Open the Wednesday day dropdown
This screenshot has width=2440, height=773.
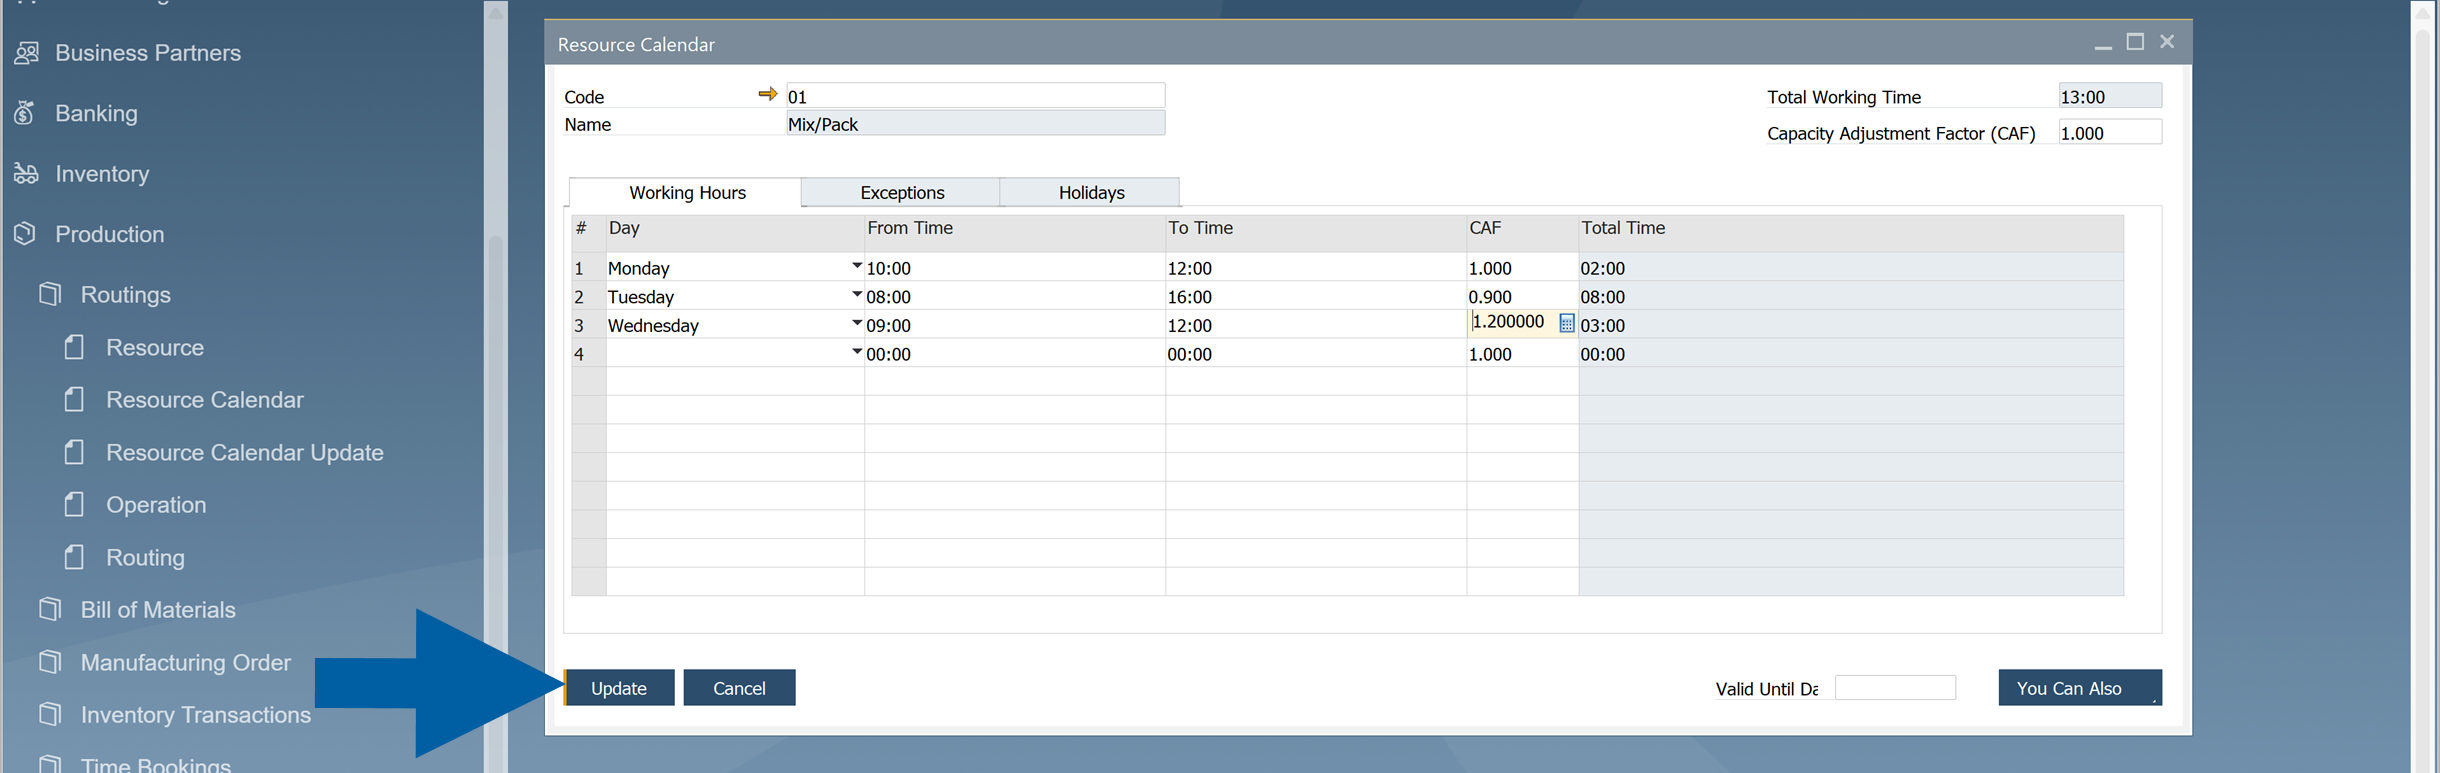coord(857,323)
